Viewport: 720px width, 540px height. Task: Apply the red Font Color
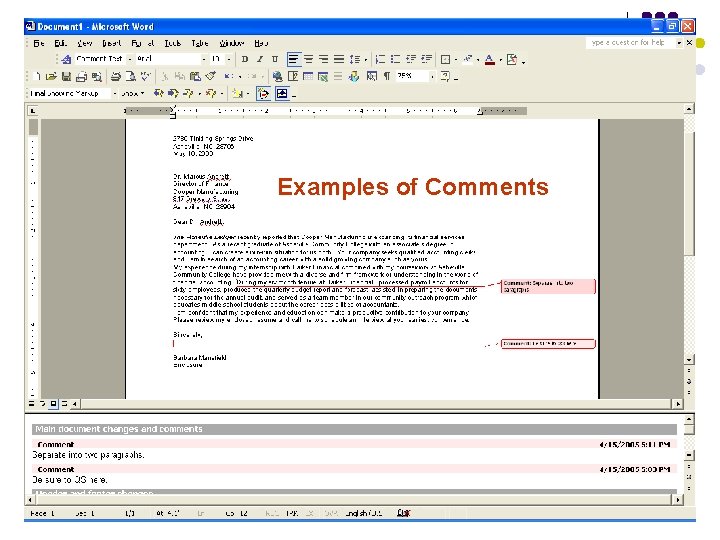click(x=490, y=60)
